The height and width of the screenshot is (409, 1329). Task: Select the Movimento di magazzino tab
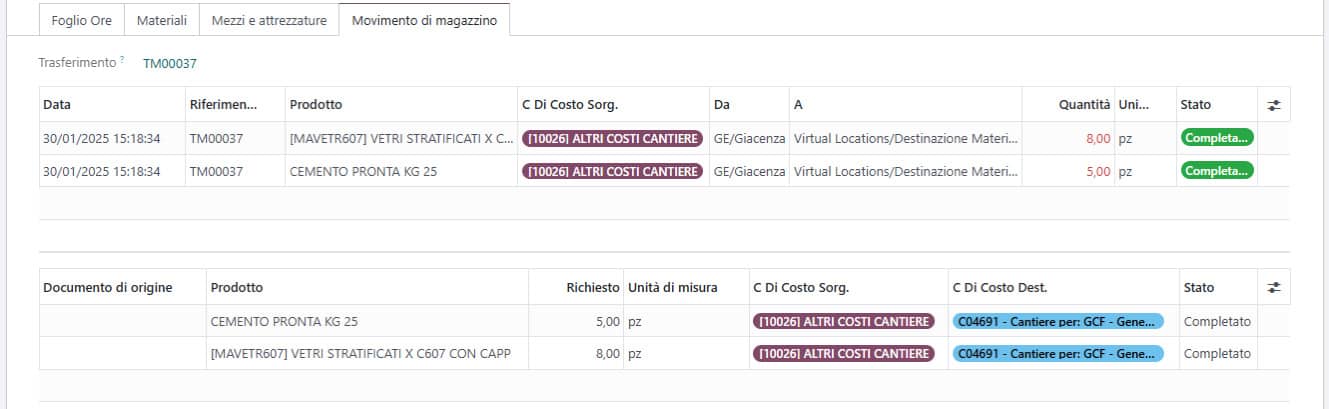click(425, 20)
